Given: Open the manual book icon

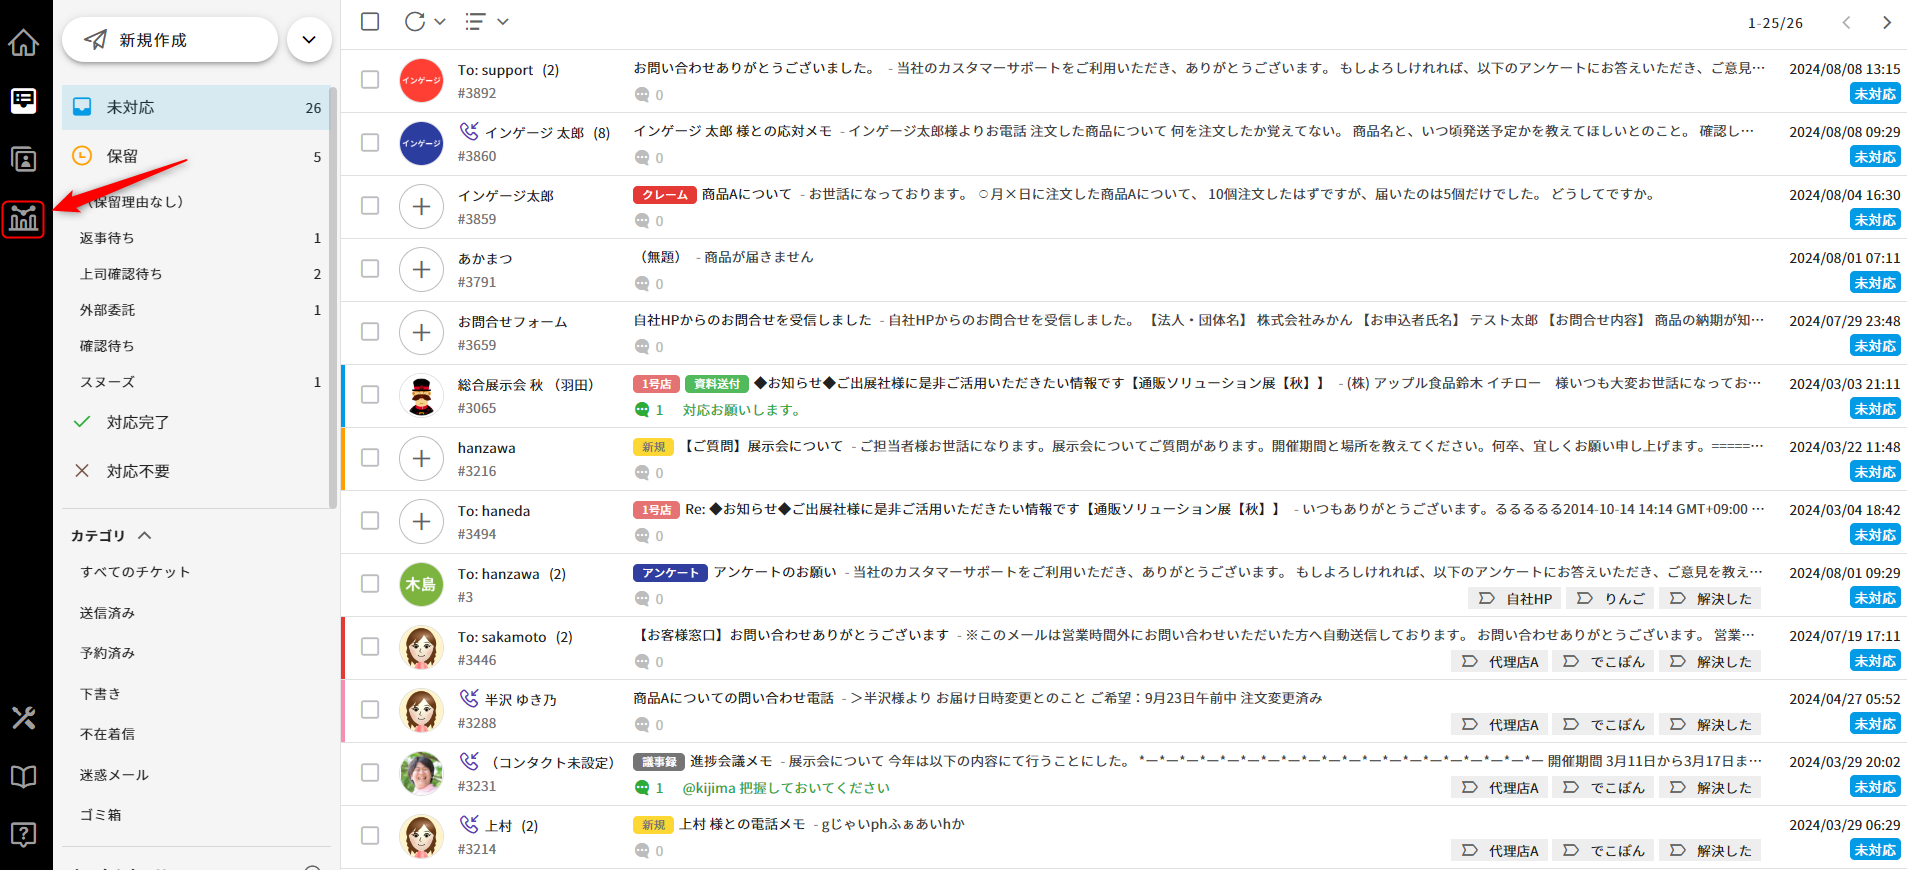Looking at the screenshot, I should pyautogui.click(x=24, y=777).
